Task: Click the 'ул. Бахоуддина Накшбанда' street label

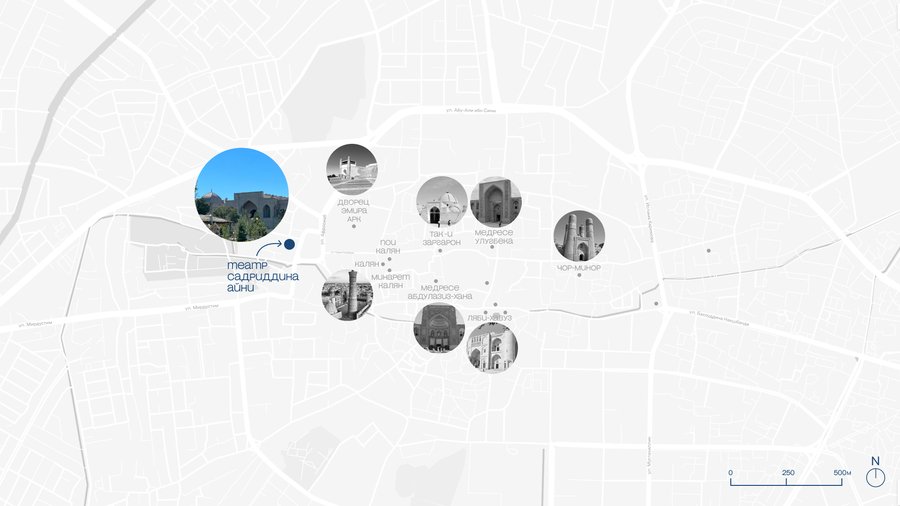Action: click(x=719, y=318)
